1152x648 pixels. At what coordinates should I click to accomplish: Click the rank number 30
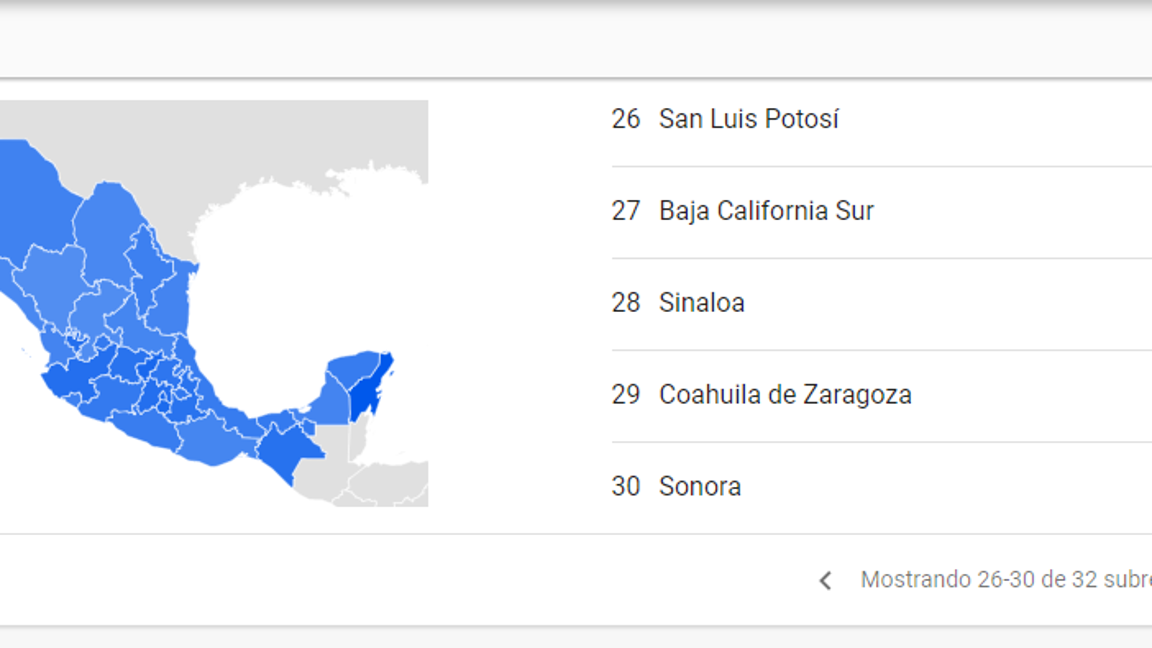coord(626,487)
